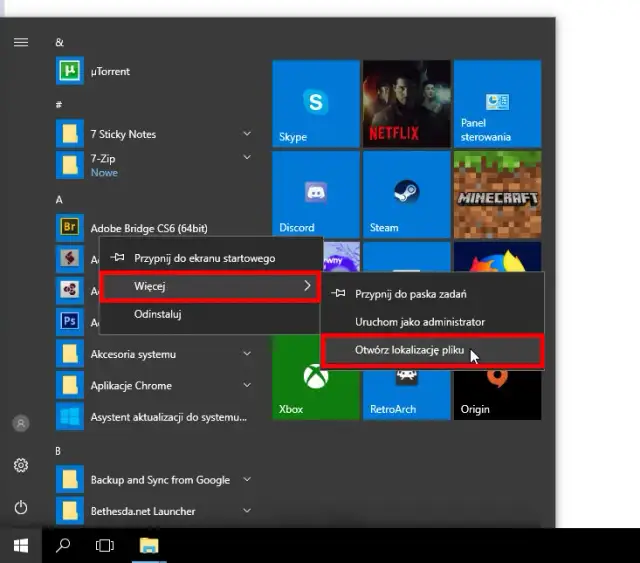Choose Uruchom jako administrator

coord(433,322)
